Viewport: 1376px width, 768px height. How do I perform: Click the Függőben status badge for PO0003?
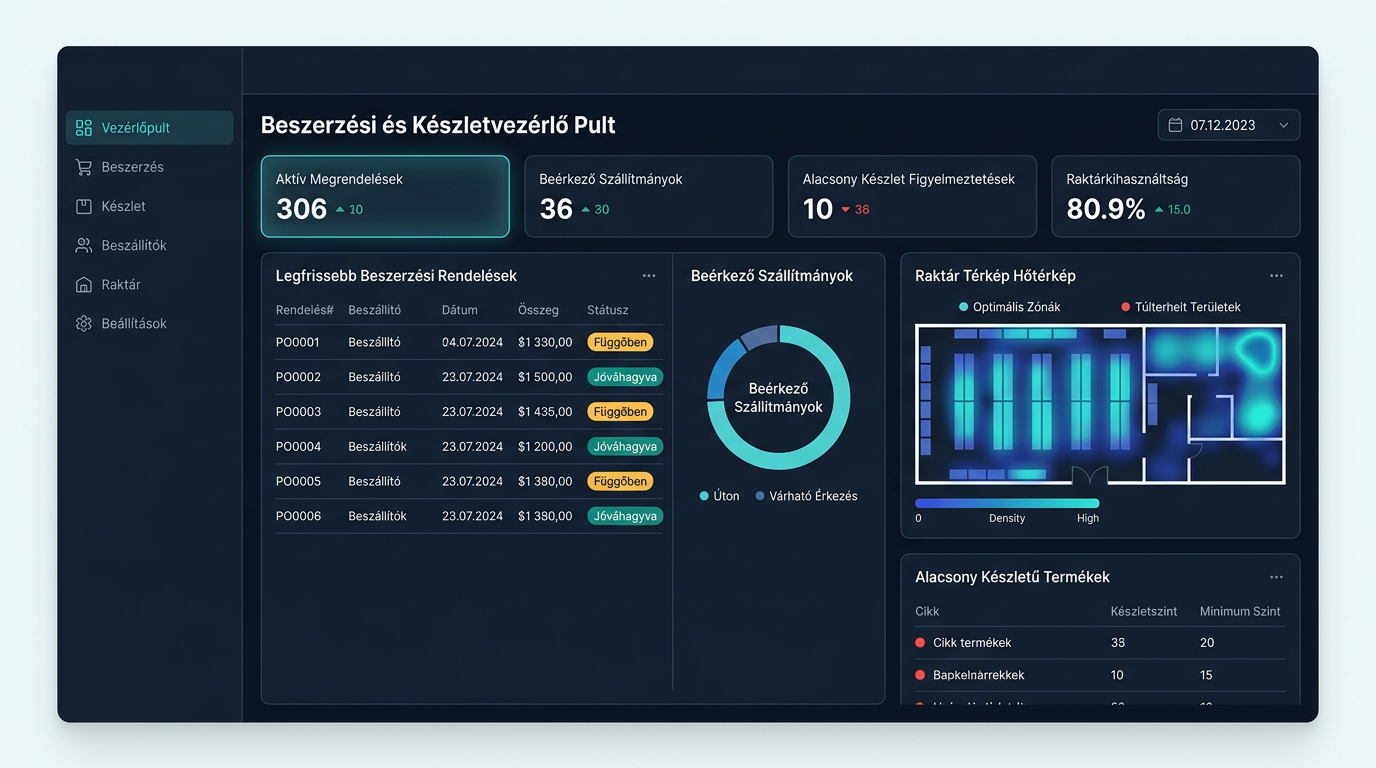pos(620,412)
